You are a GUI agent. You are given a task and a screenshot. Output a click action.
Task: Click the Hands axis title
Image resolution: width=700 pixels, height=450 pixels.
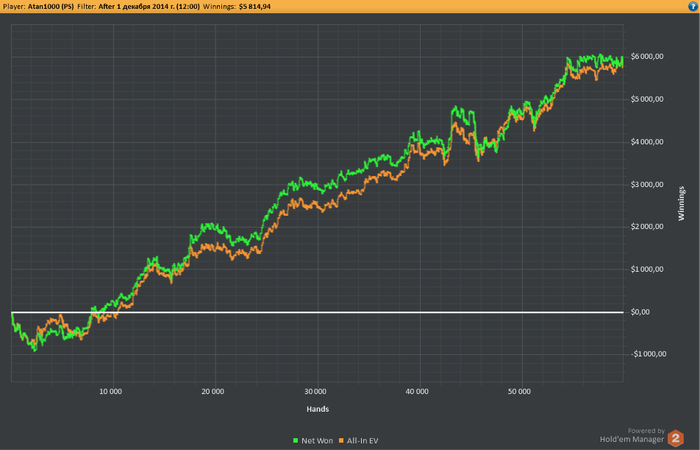[x=317, y=409]
